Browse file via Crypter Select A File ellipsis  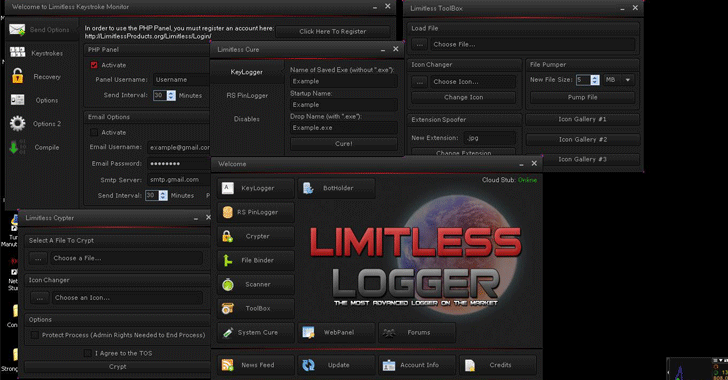coord(38,258)
